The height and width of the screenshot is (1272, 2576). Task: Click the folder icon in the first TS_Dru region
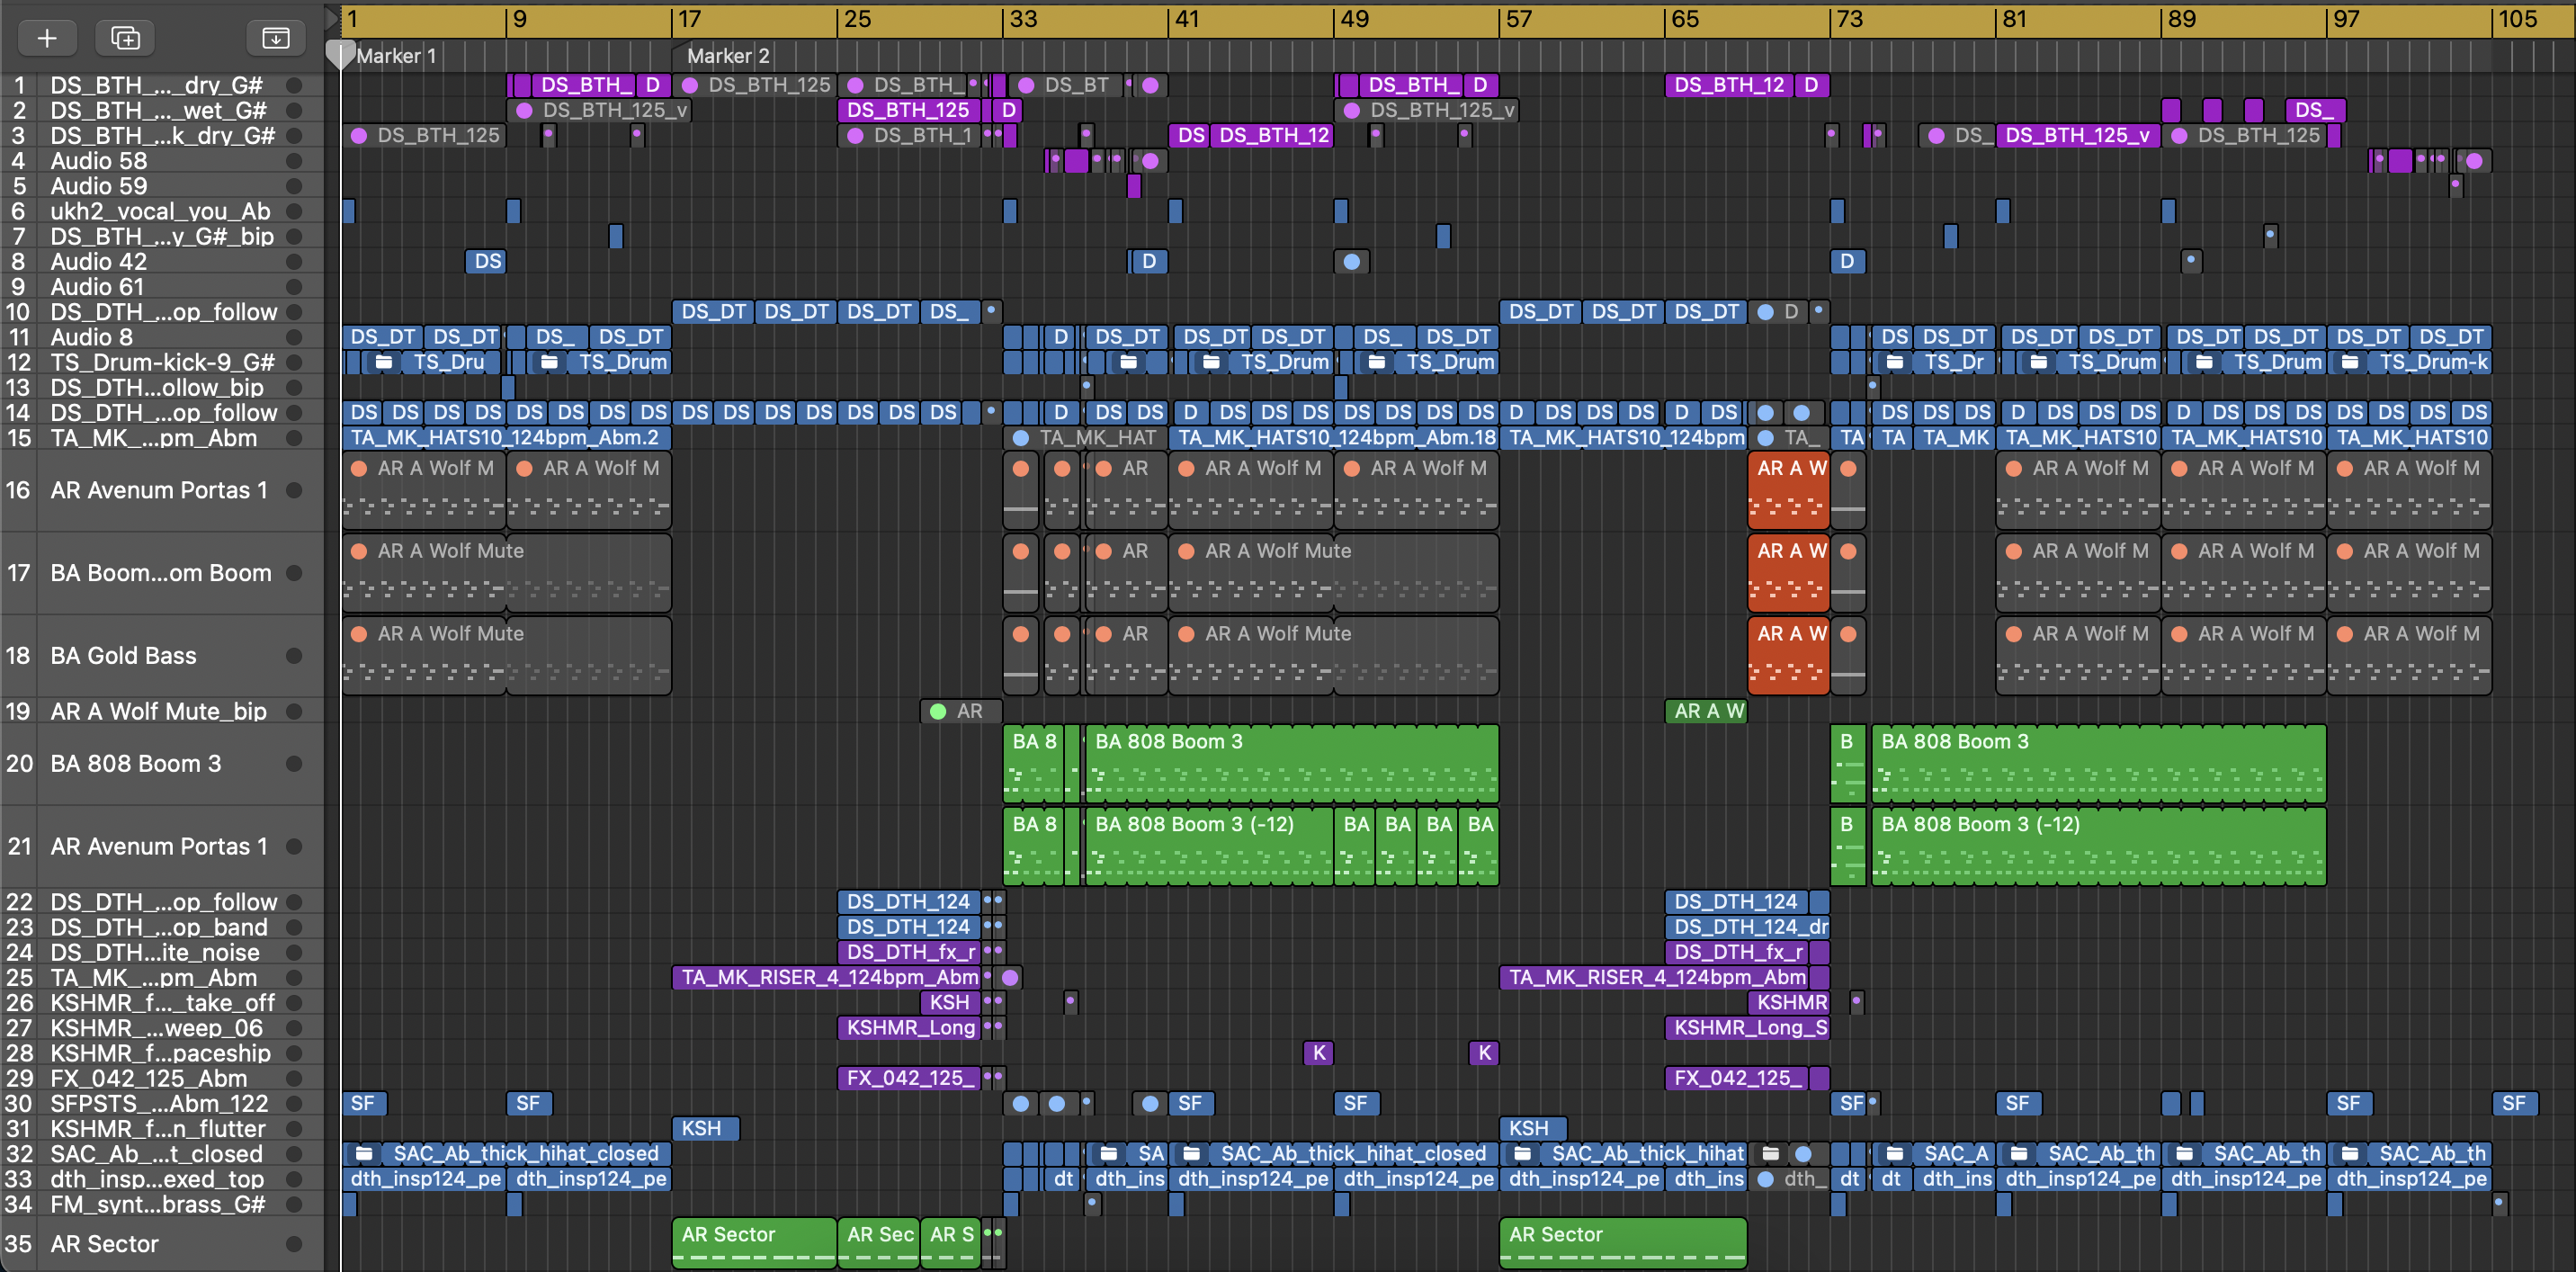(384, 362)
